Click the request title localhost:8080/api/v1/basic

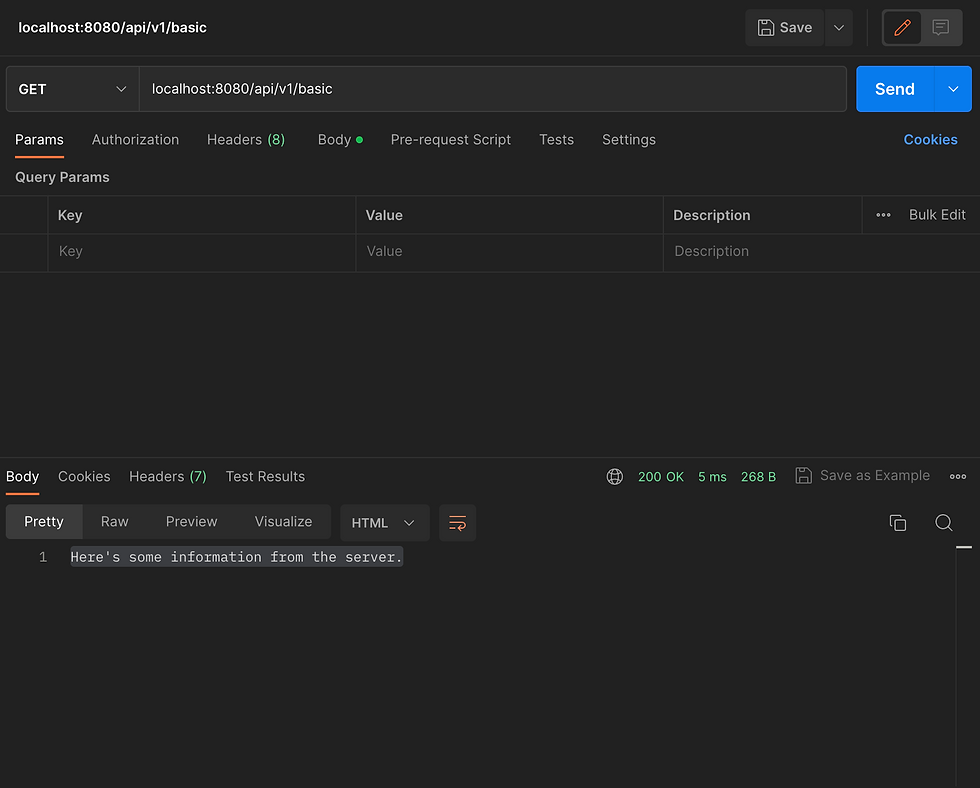tap(112, 27)
